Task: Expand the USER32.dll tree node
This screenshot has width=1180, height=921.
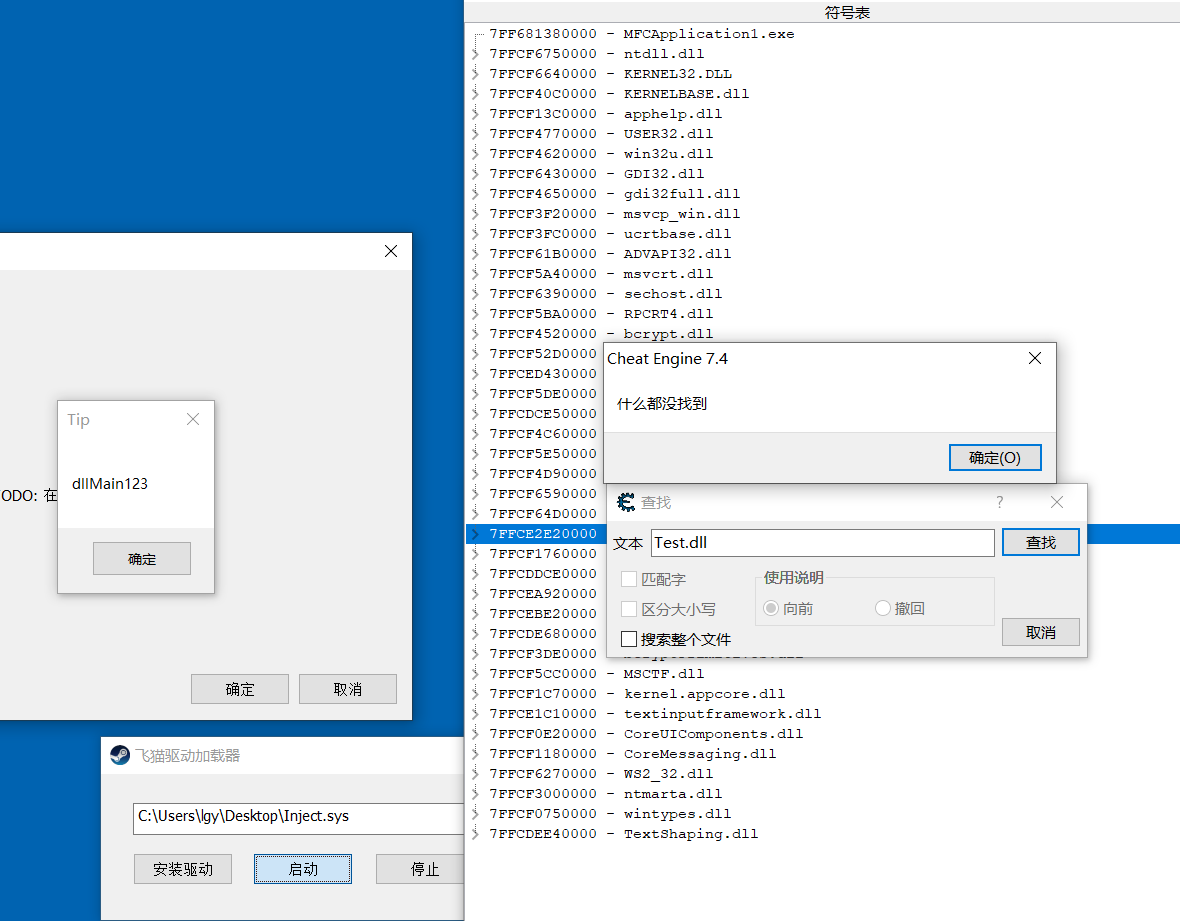Action: click(475, 133)
